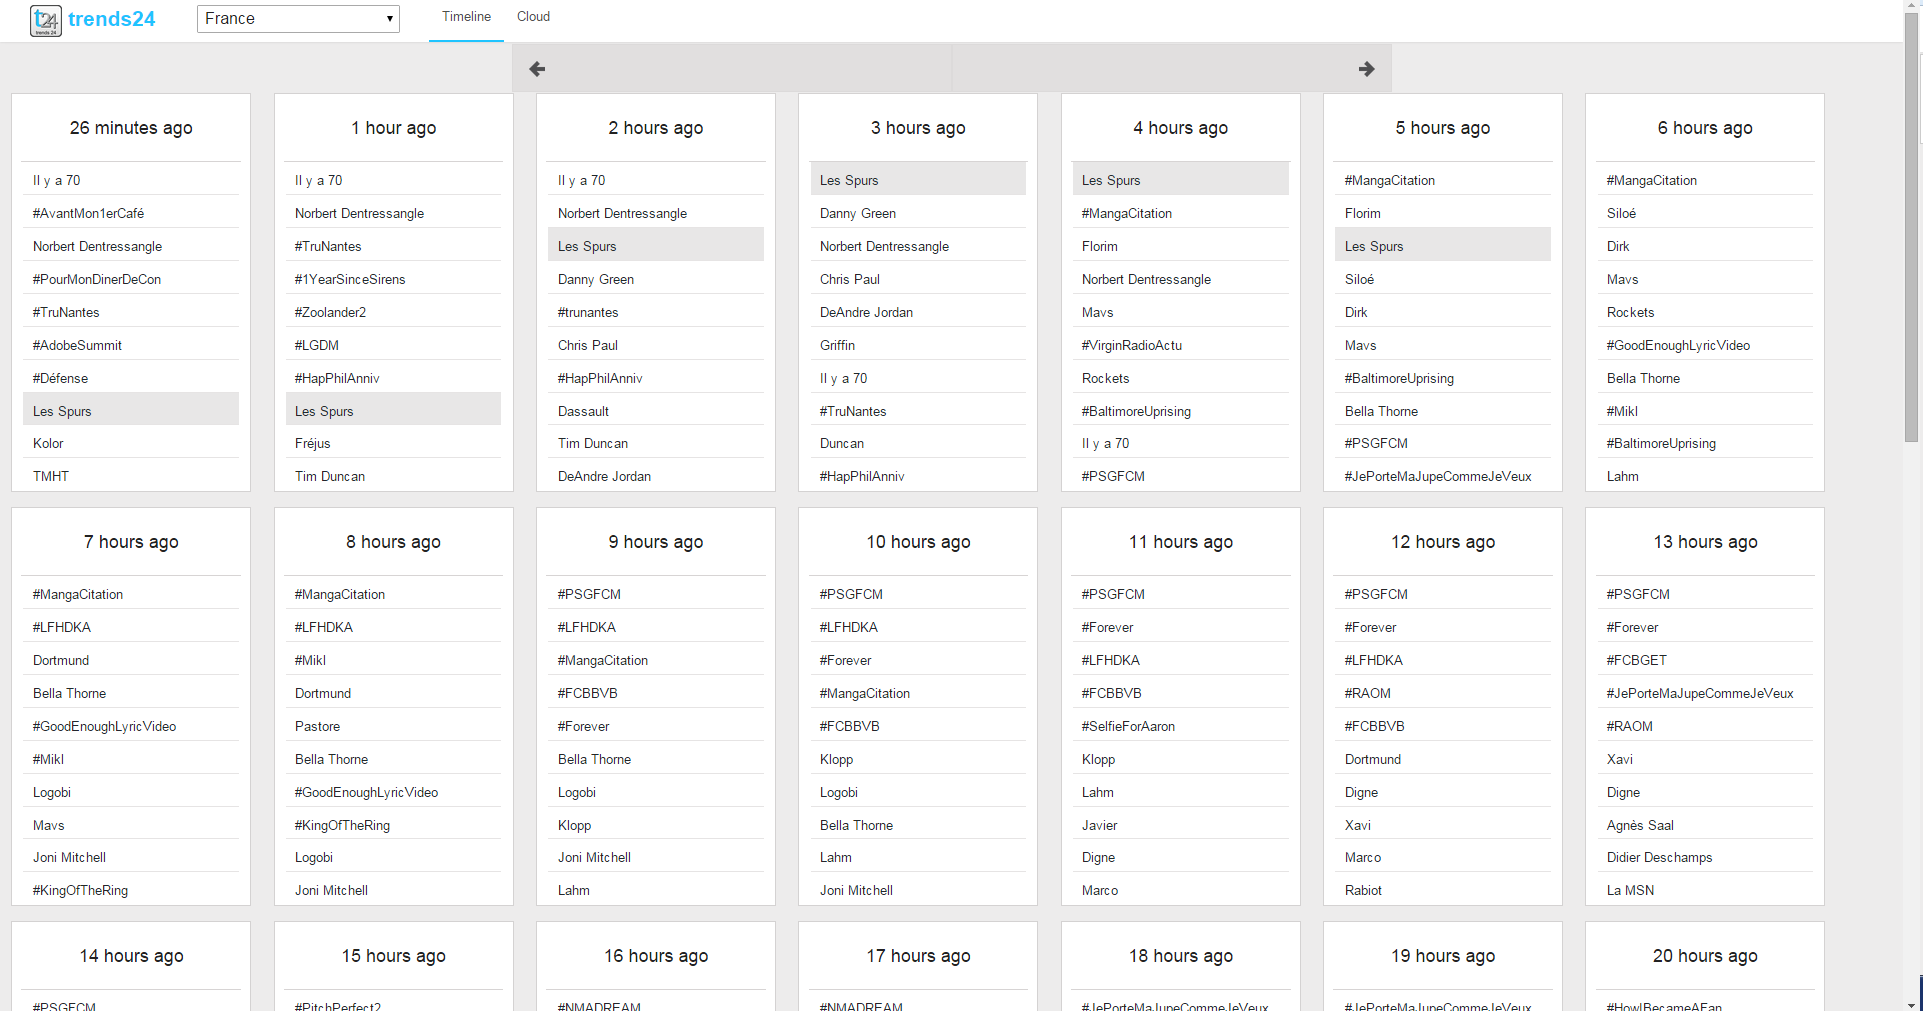Open #KingOfTheRing in 7 hours ago column
Image resolution: width=1923 pixels, height=1011 pixels.
pos(80,890)
